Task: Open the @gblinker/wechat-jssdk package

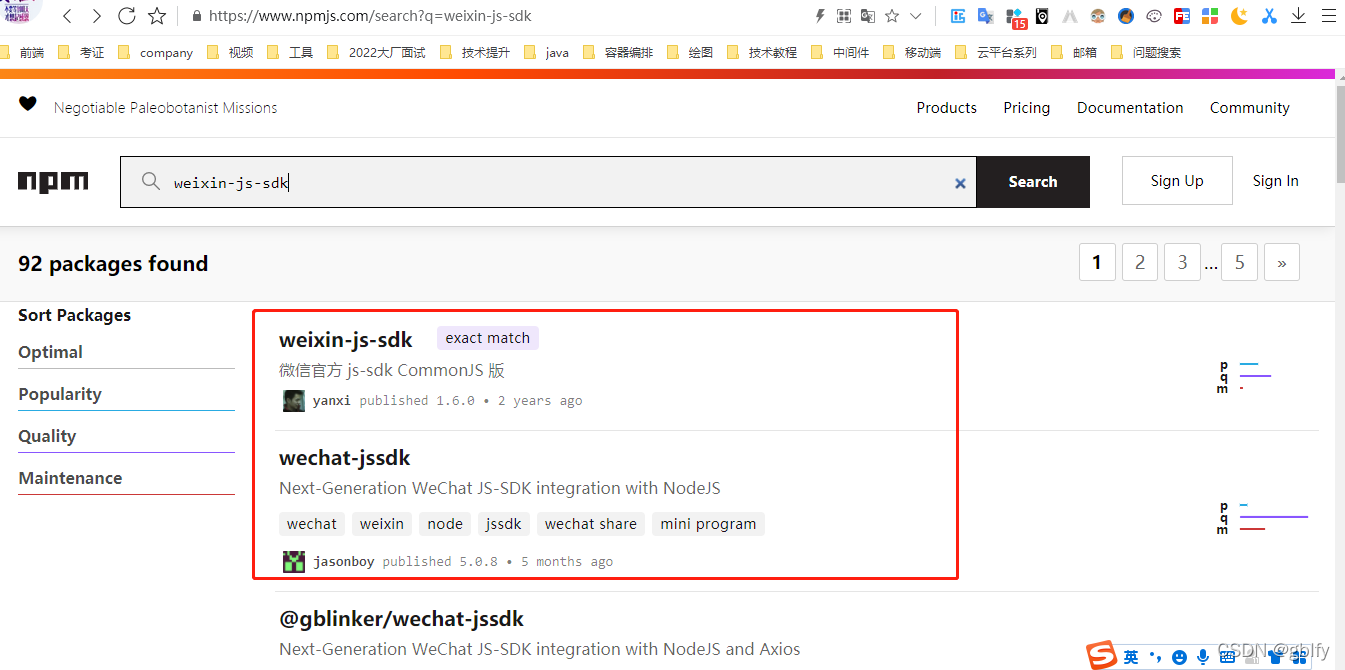Action: click(401, 619)
